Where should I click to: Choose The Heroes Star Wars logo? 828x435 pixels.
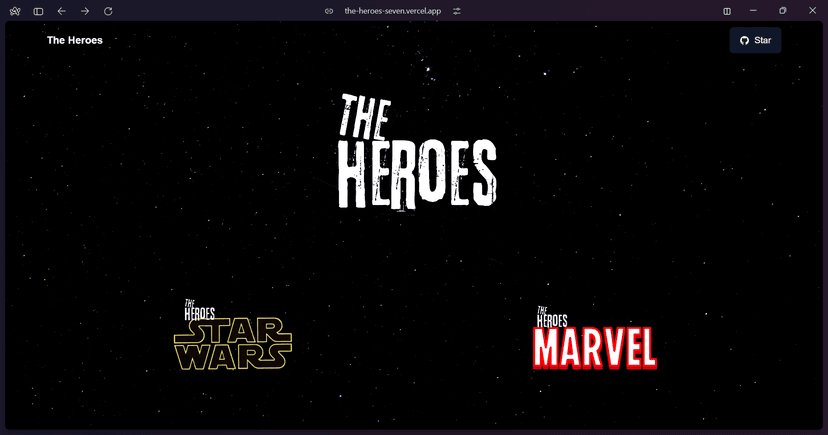(233, 335)
